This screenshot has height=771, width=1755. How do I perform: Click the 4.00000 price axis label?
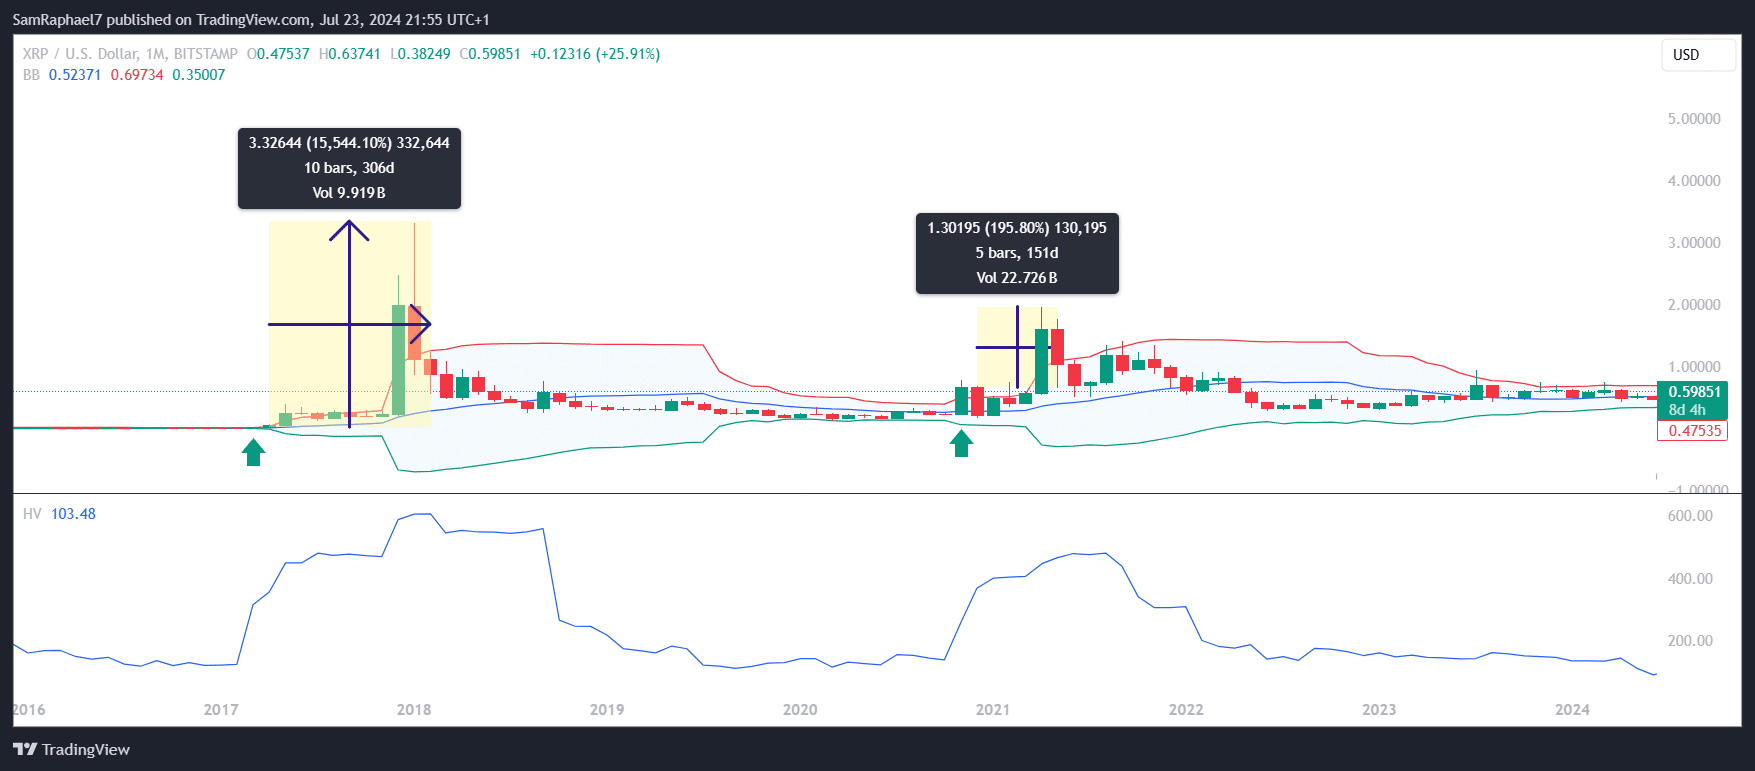[x=1694, y=181]
